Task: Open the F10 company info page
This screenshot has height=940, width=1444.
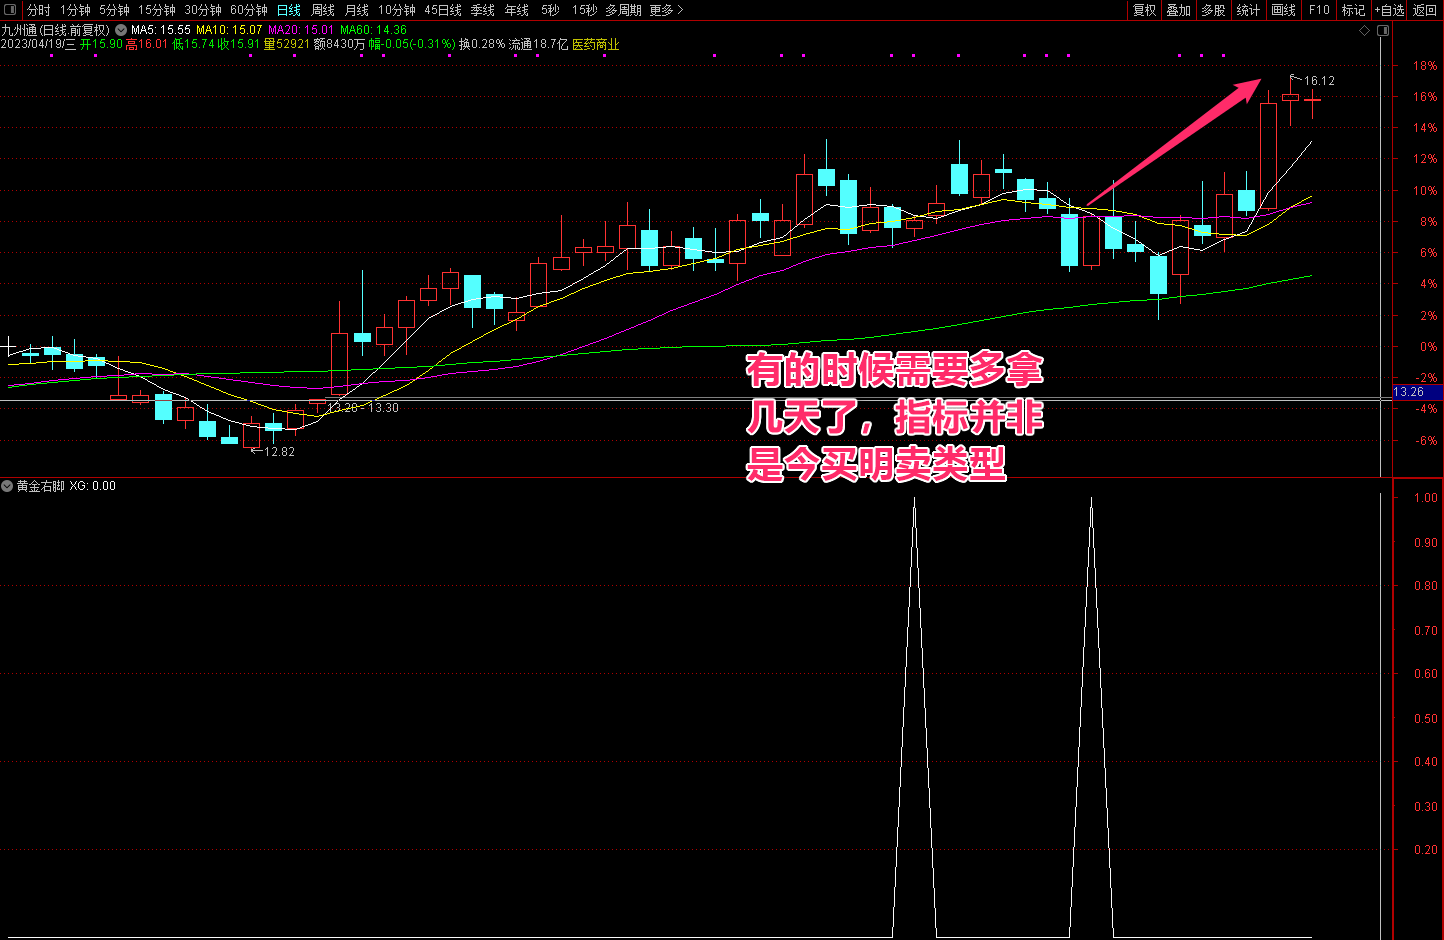Action: pyautogui.click(x=1319, y=10)
